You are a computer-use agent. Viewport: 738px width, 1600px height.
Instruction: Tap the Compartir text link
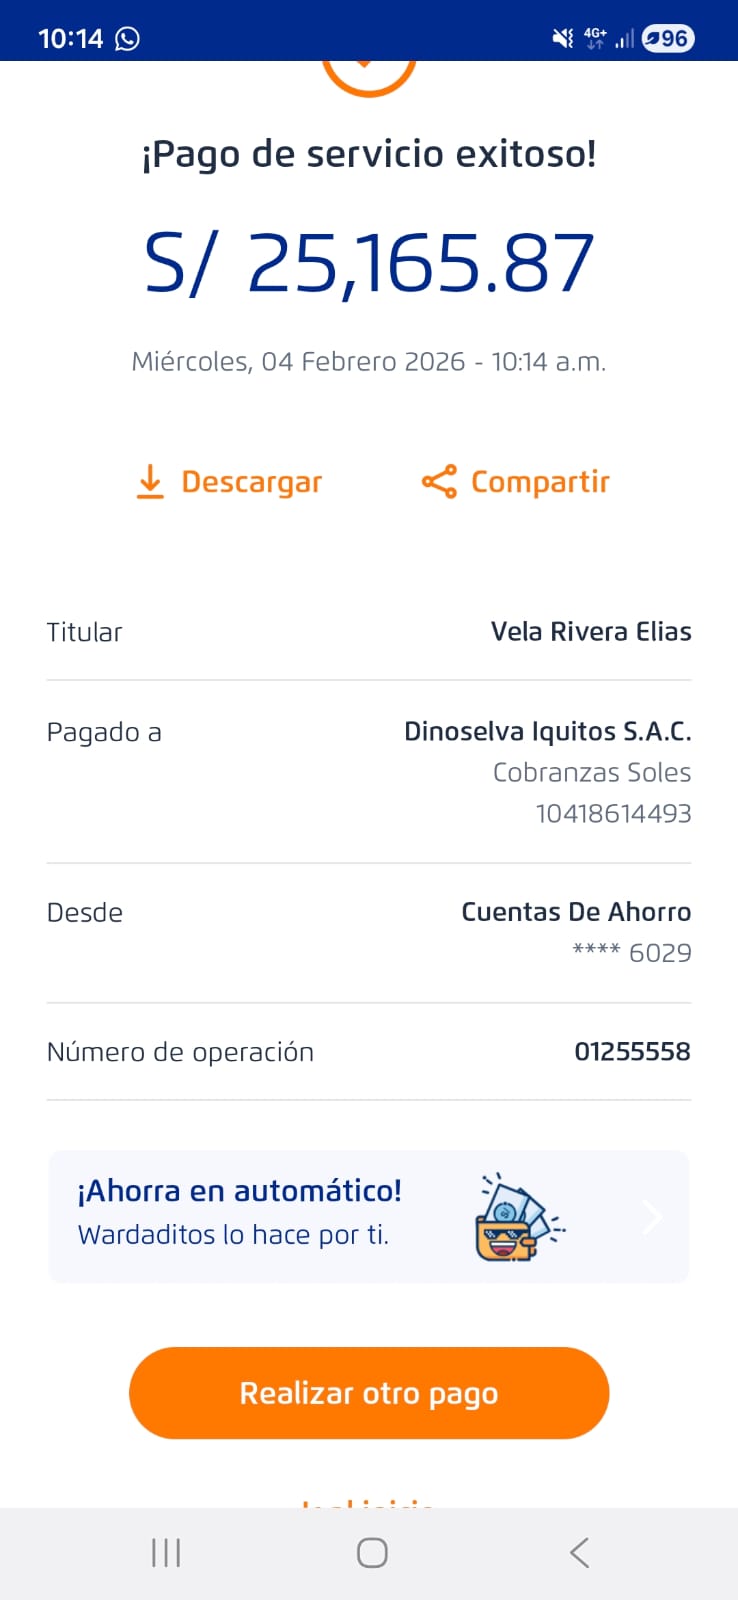coord(540,482)
